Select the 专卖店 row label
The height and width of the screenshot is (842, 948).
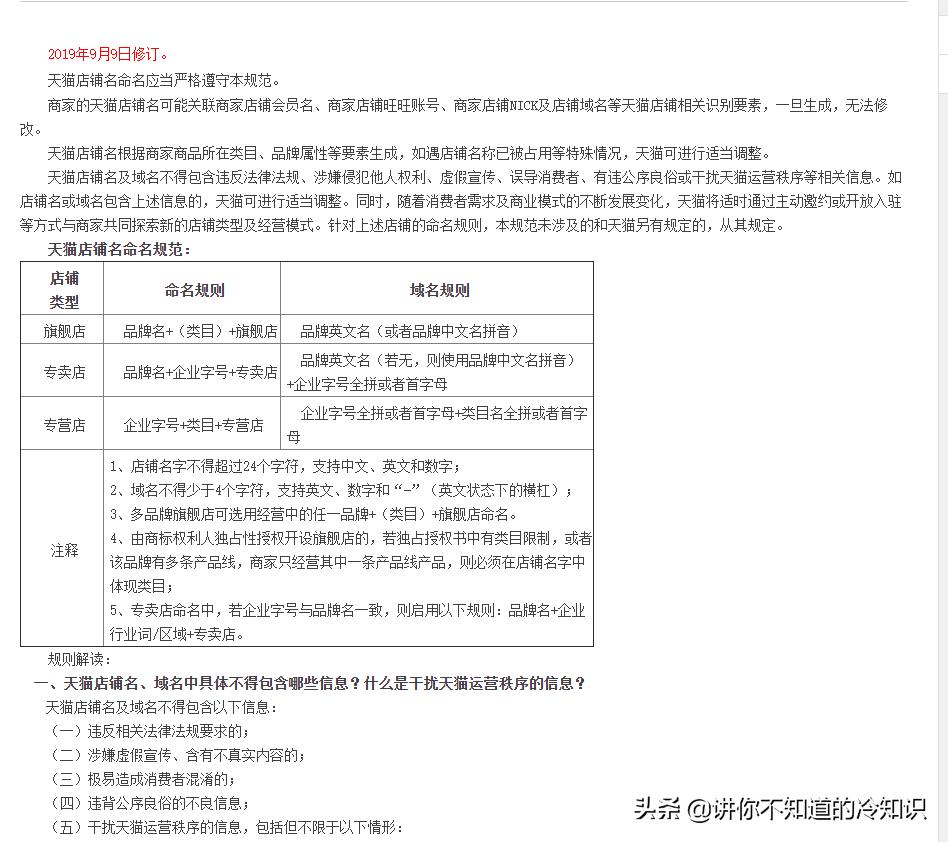(61, 370)
